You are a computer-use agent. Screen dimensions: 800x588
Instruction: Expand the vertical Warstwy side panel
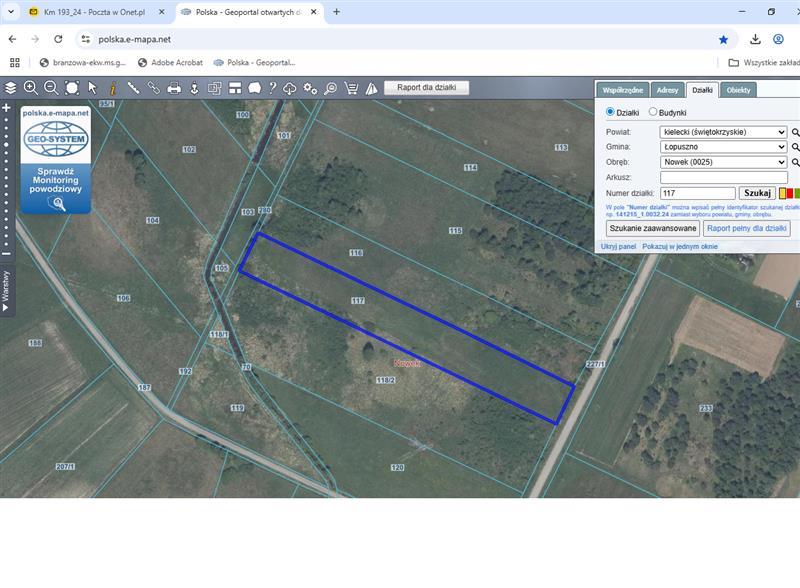pos(6,293)
